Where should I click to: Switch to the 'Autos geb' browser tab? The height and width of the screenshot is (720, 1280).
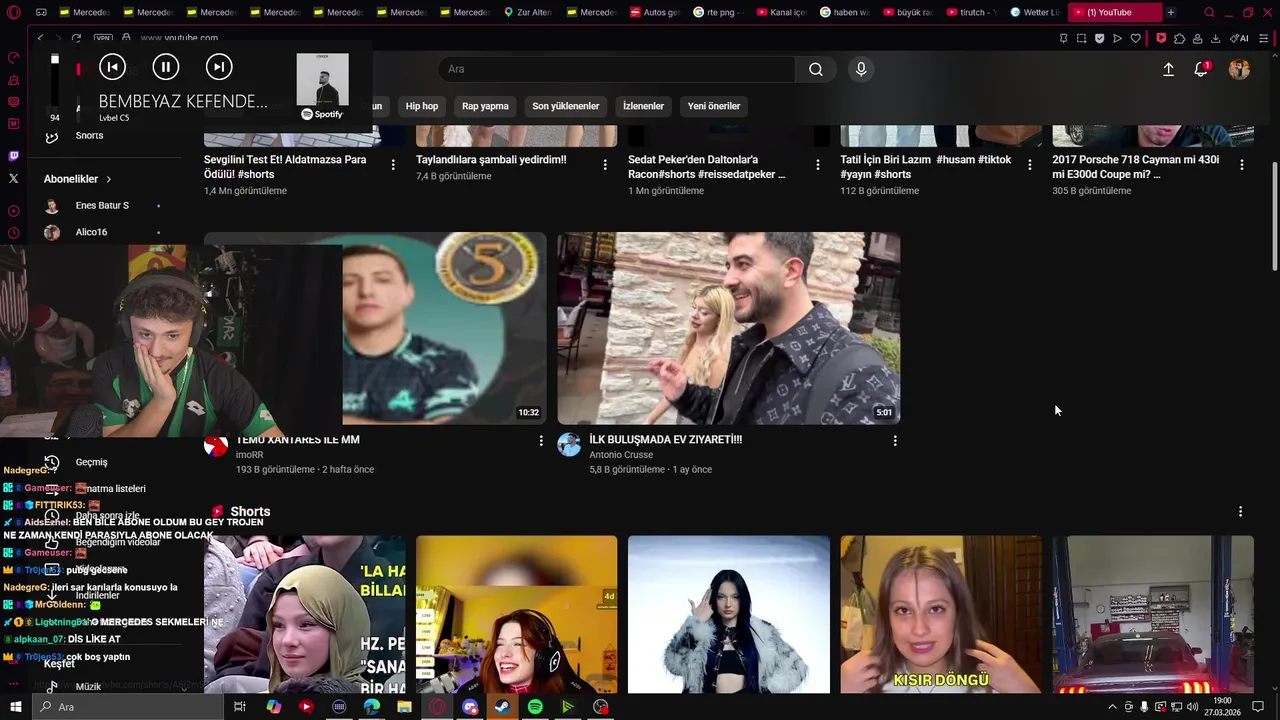pyautogui.click(x=656, y=12)
